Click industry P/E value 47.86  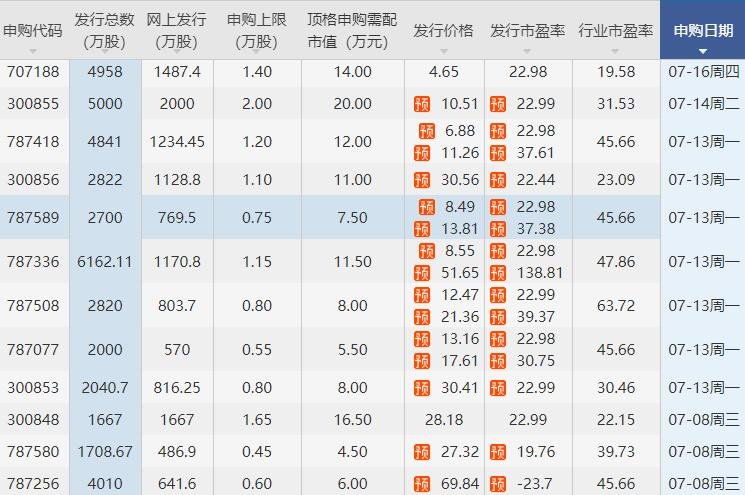pos(616,262)
